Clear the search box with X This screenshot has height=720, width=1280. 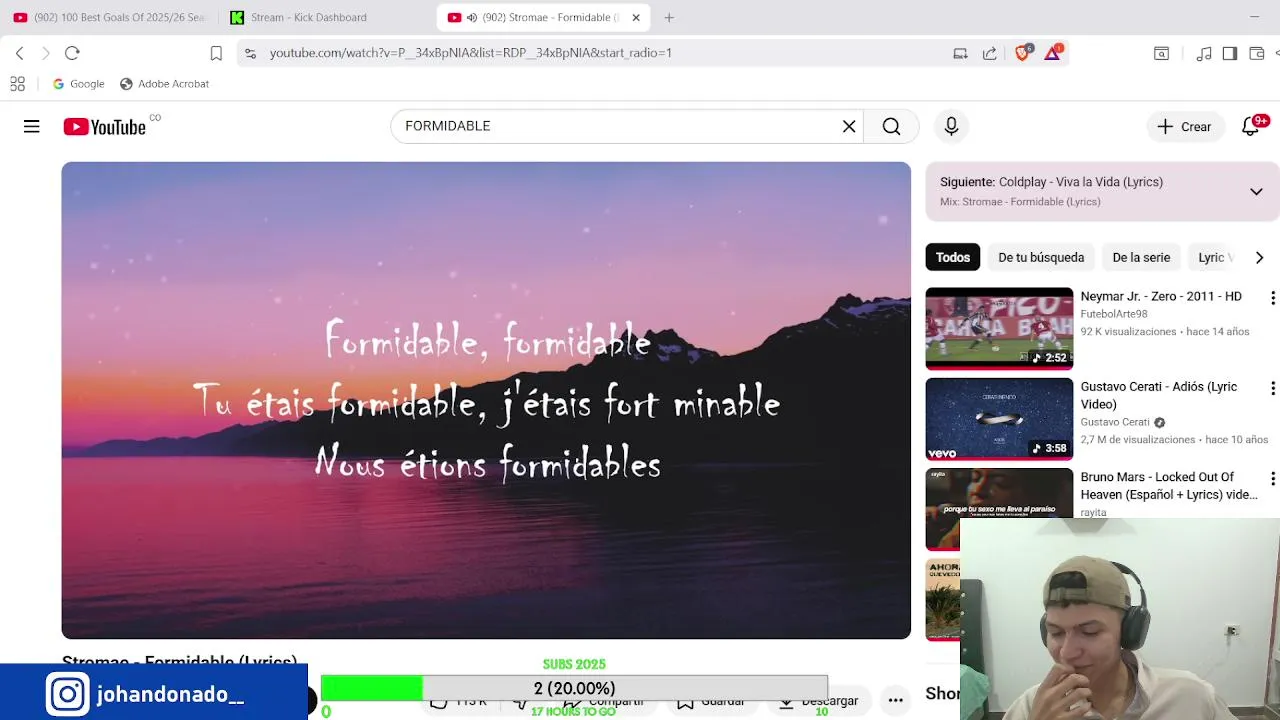tap(849, 126)
